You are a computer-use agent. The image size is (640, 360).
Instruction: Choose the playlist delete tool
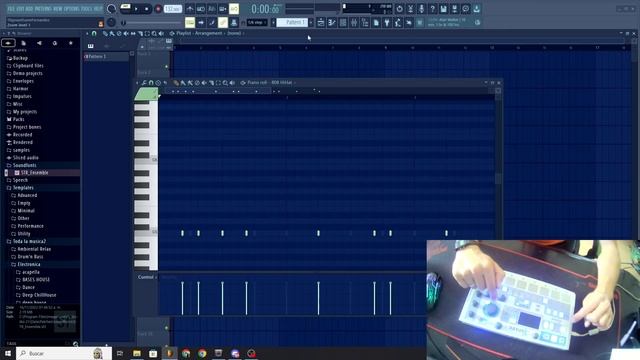[119, 33]
